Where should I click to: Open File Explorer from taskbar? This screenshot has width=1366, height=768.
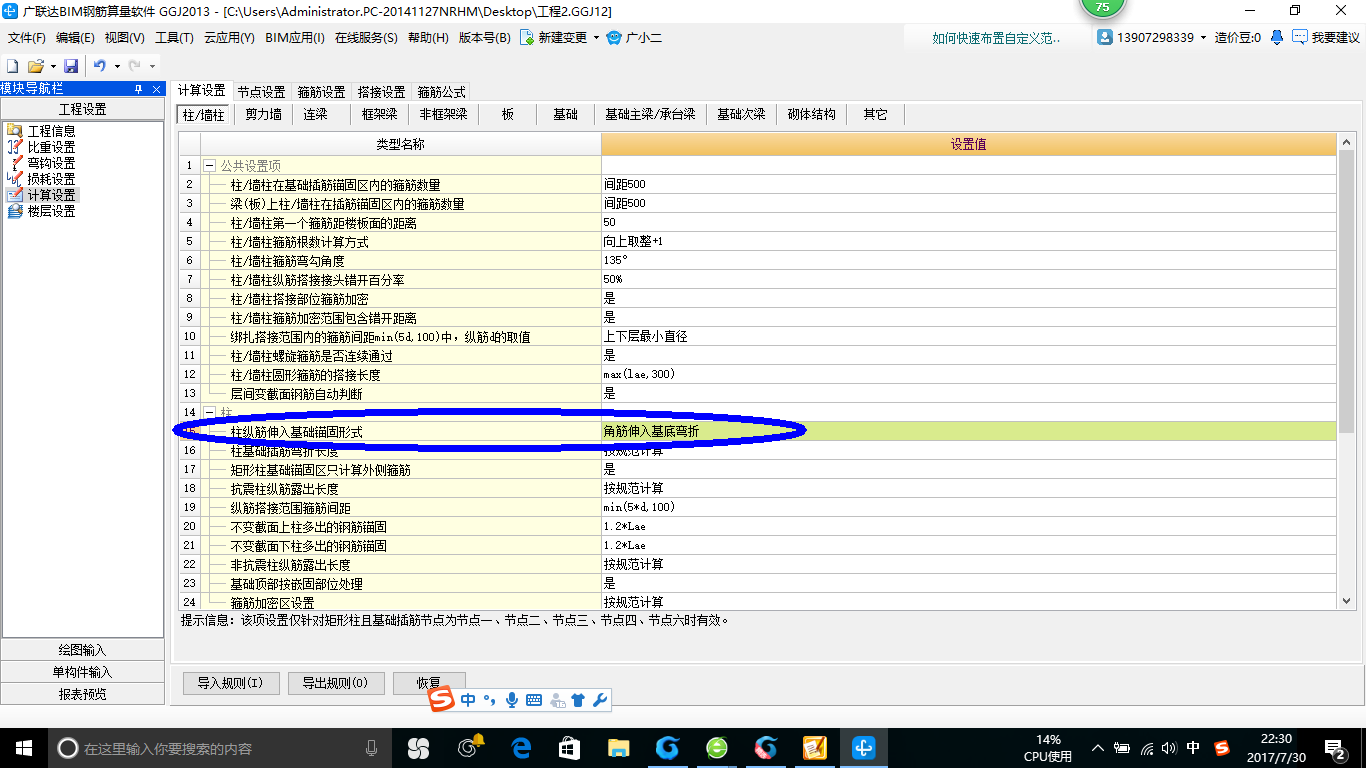(619, 747)
